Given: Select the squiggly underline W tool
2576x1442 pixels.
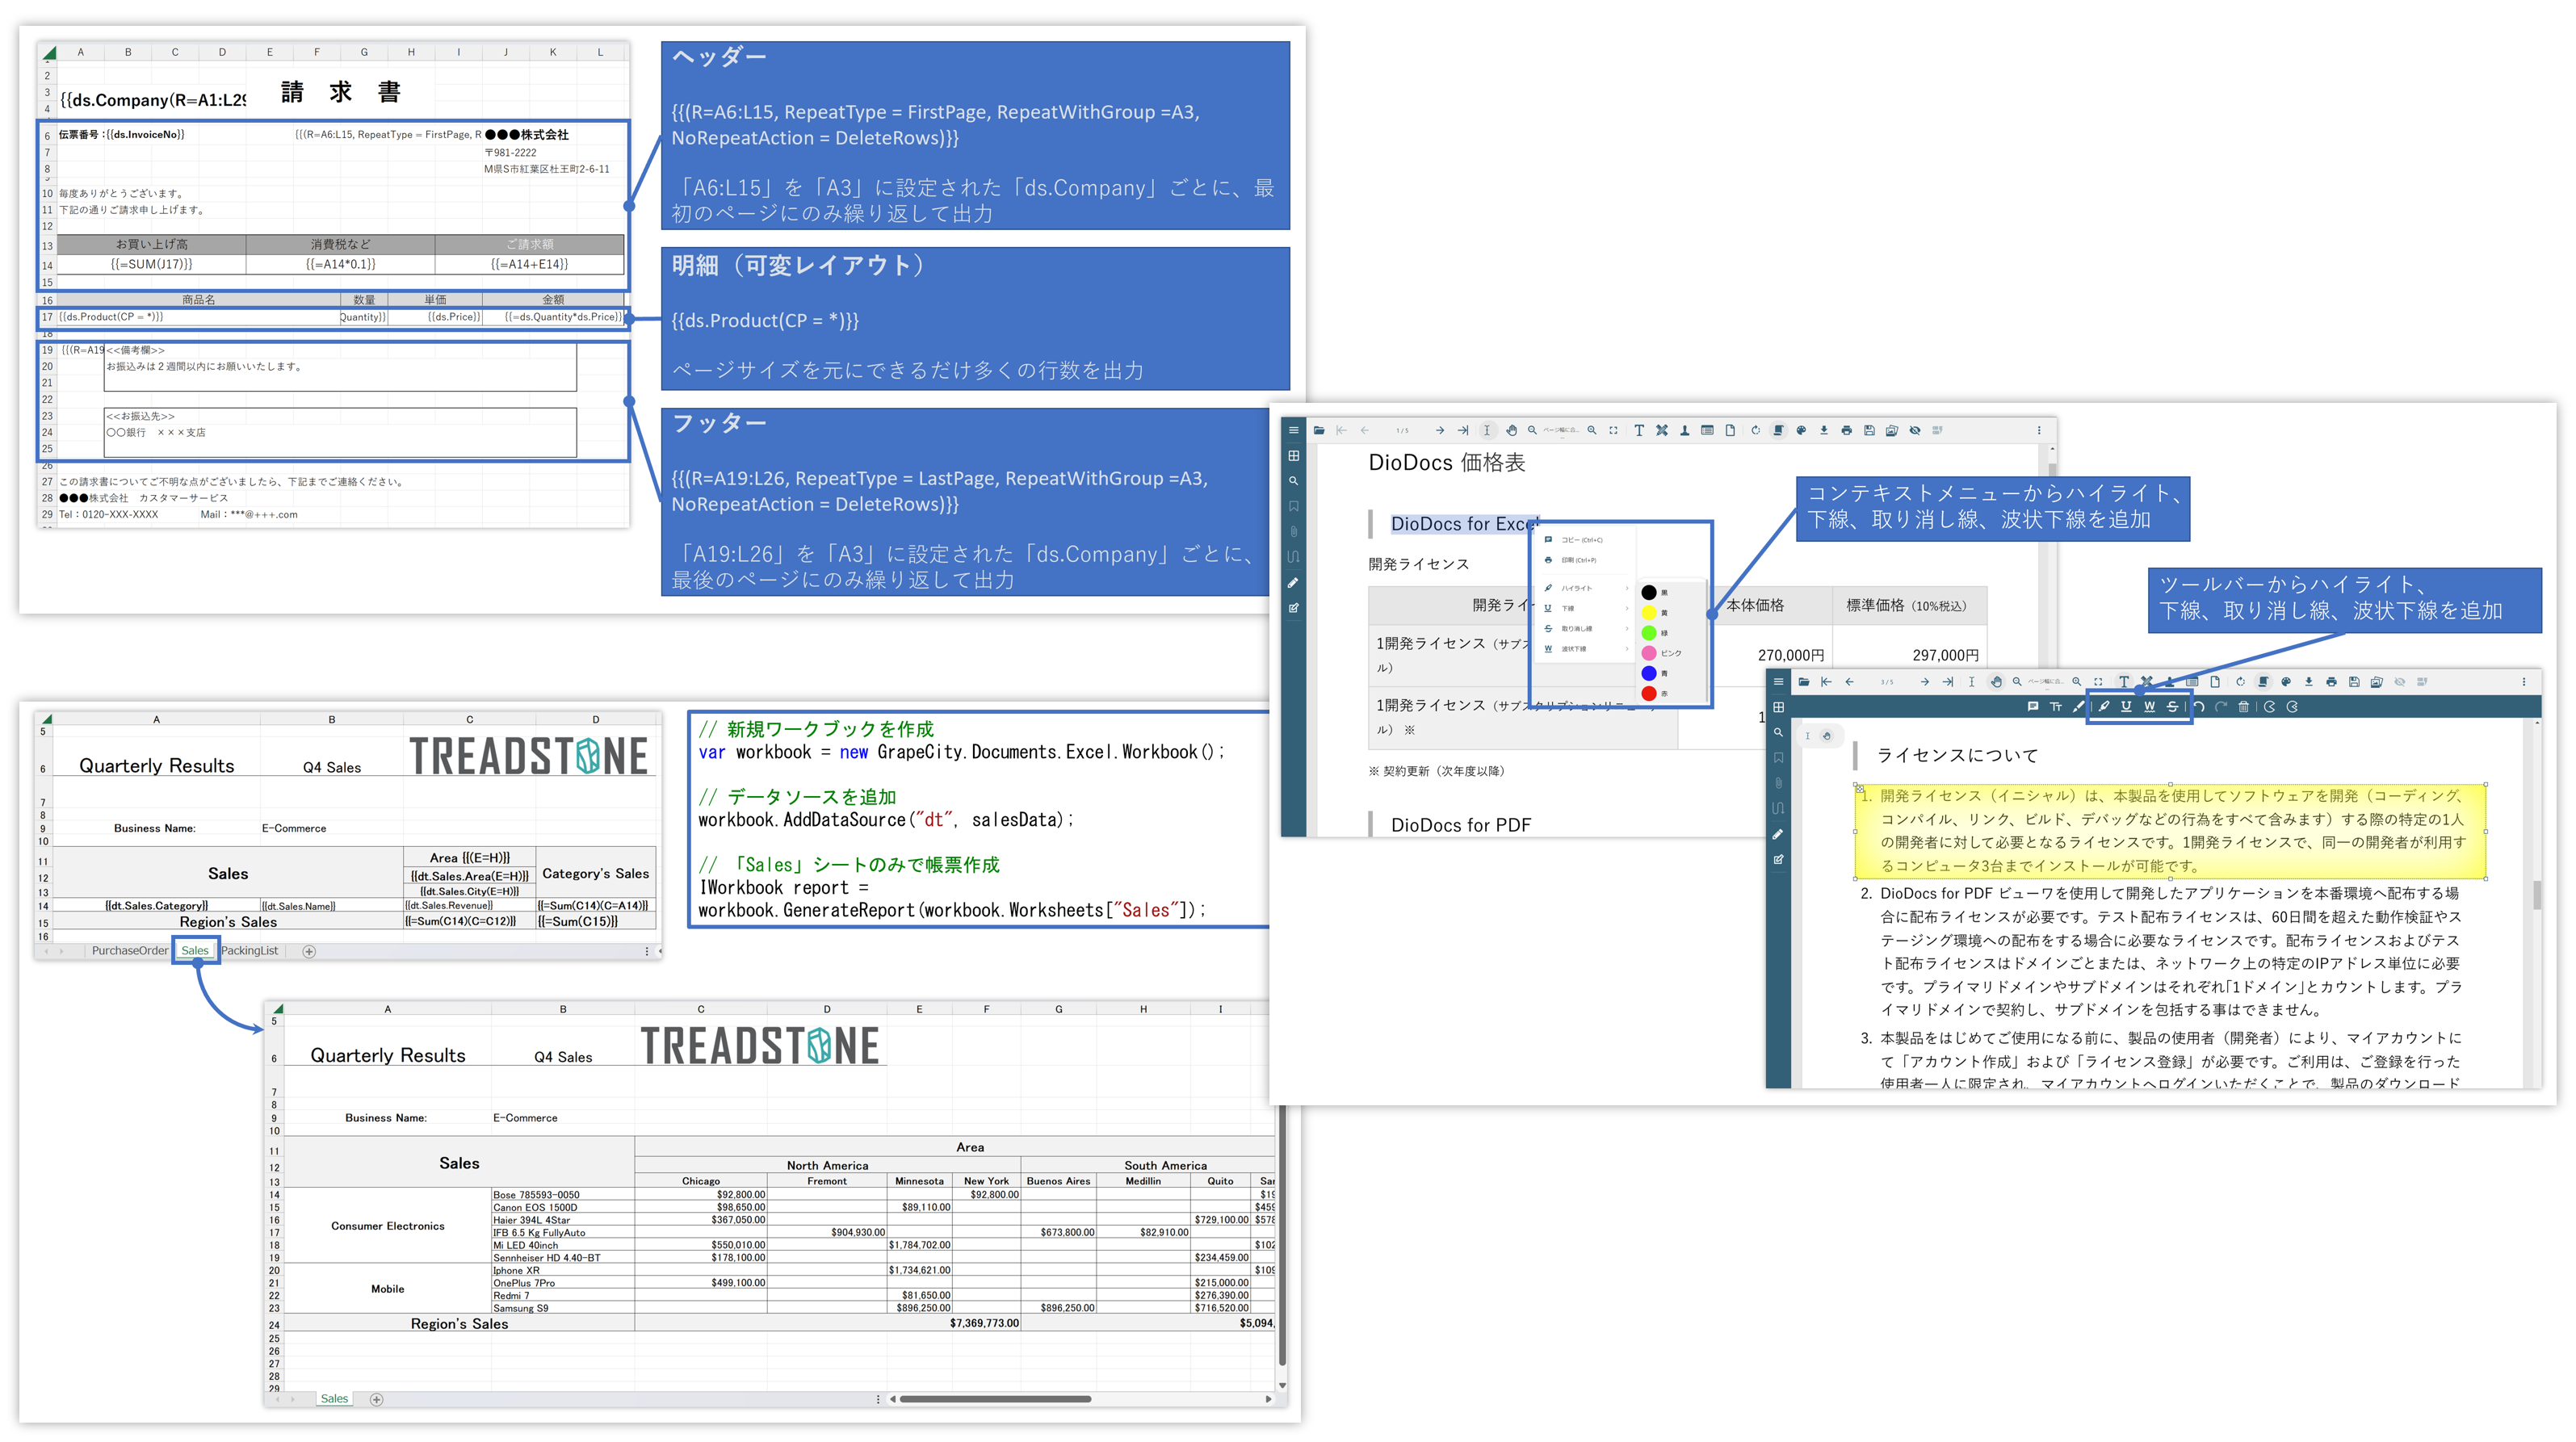Looking at the screenshot, I should pos(2149,707).
